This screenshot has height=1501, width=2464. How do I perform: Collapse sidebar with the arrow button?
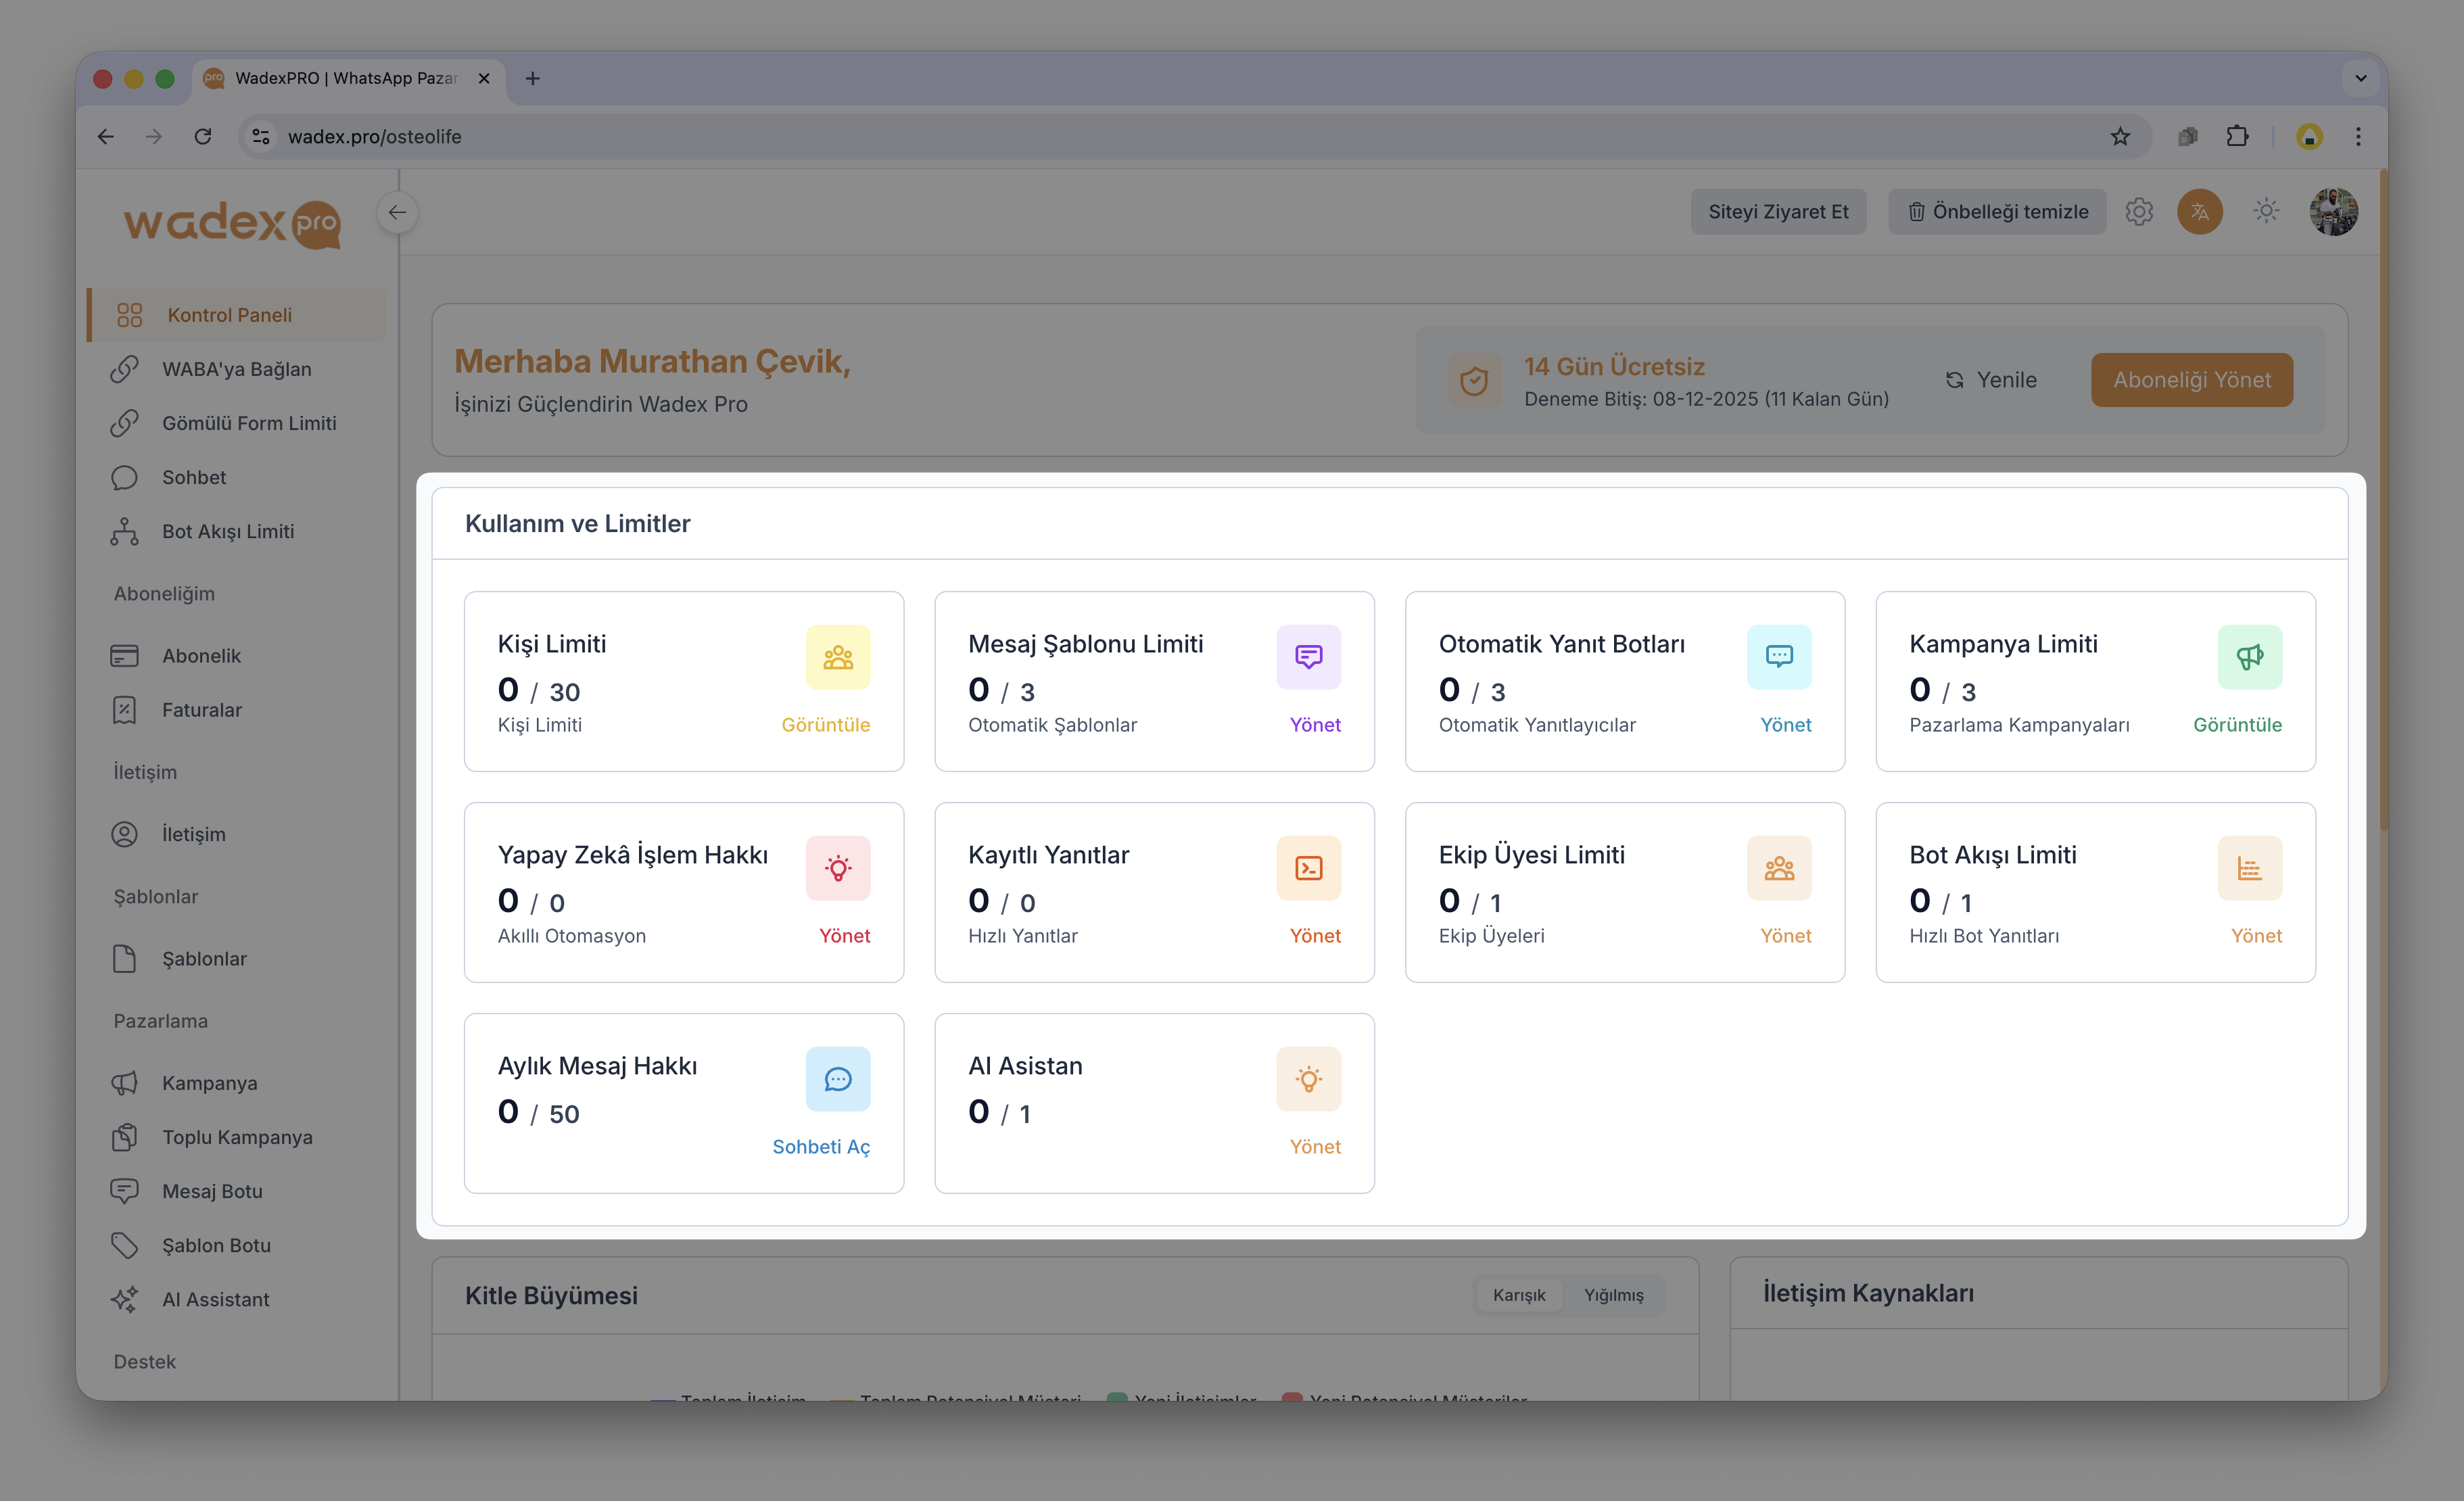pyautogui.click(x=397, y=212)
